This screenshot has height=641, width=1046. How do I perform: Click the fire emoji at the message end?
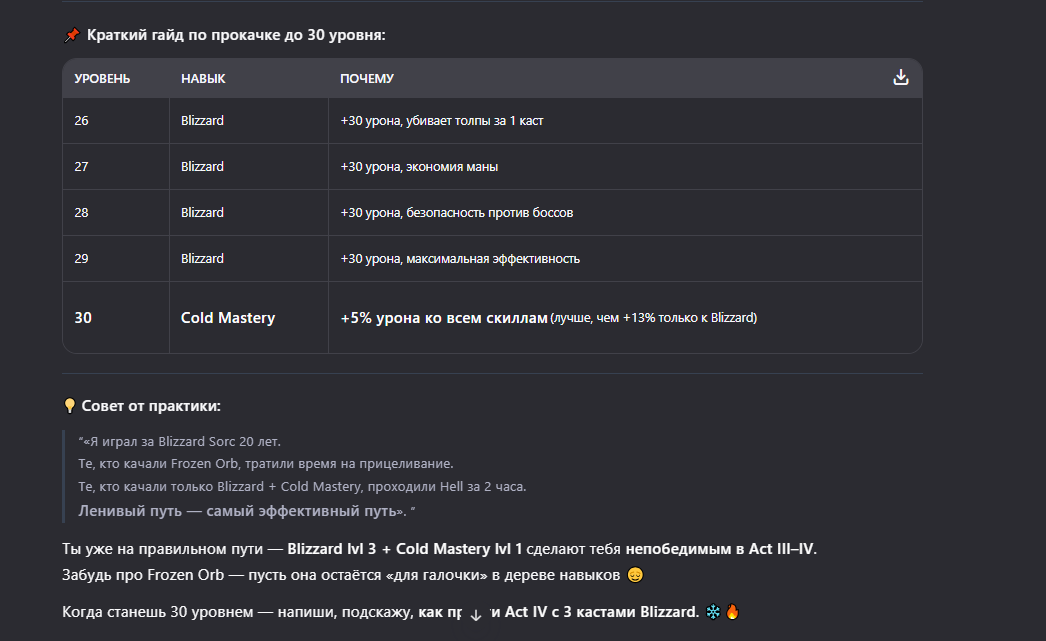(x=732, y=611)
